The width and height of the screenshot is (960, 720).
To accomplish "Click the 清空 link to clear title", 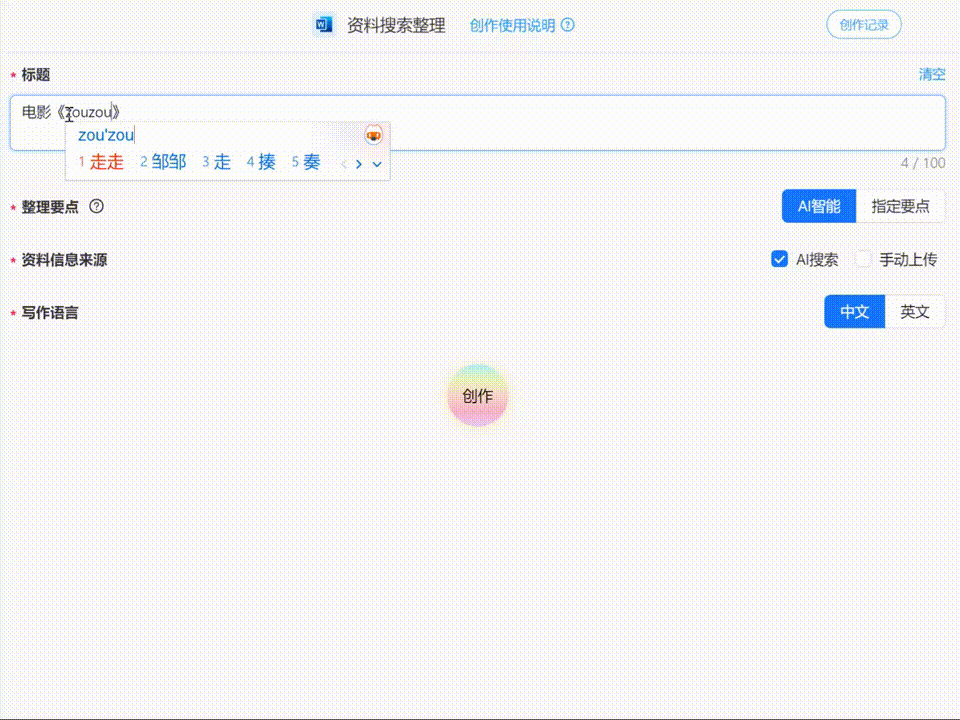I will point(931,75).
